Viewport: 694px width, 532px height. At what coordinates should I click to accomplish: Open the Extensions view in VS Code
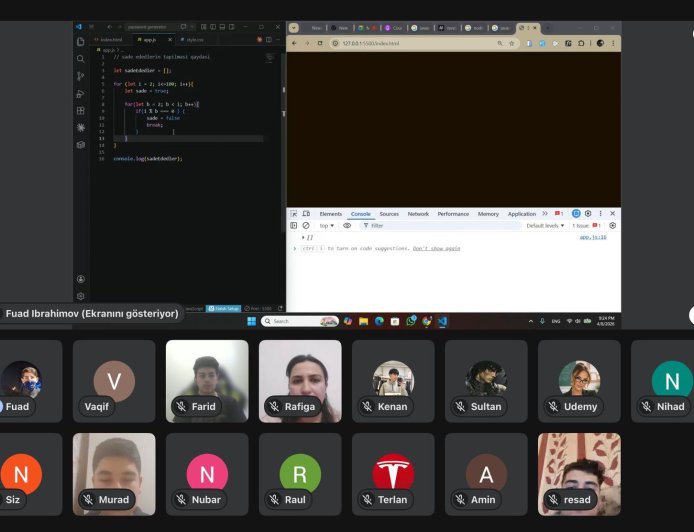[81, 111]
